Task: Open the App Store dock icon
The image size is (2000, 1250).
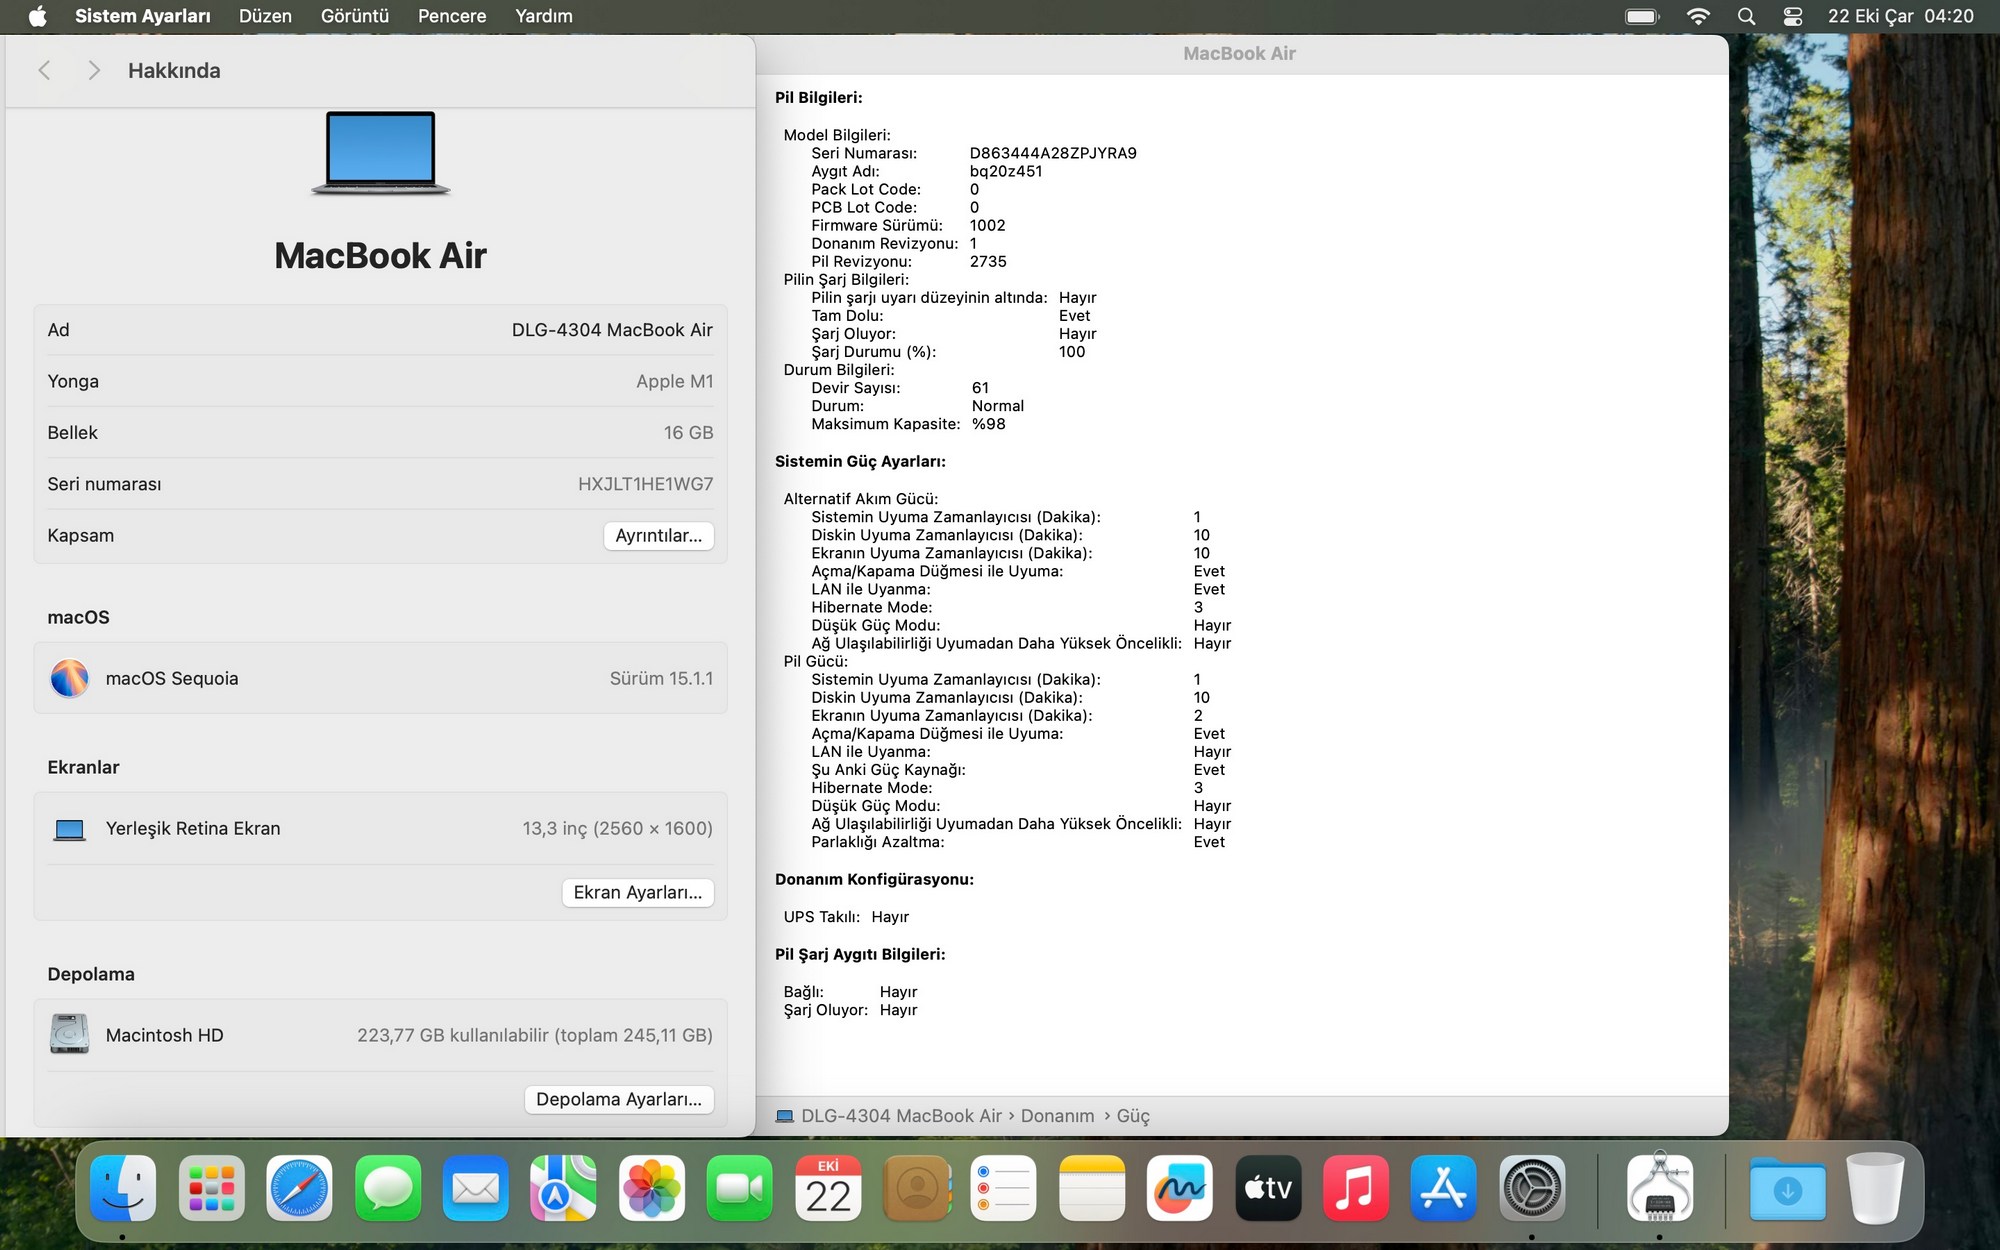Action: [x=1443, y=1189]
